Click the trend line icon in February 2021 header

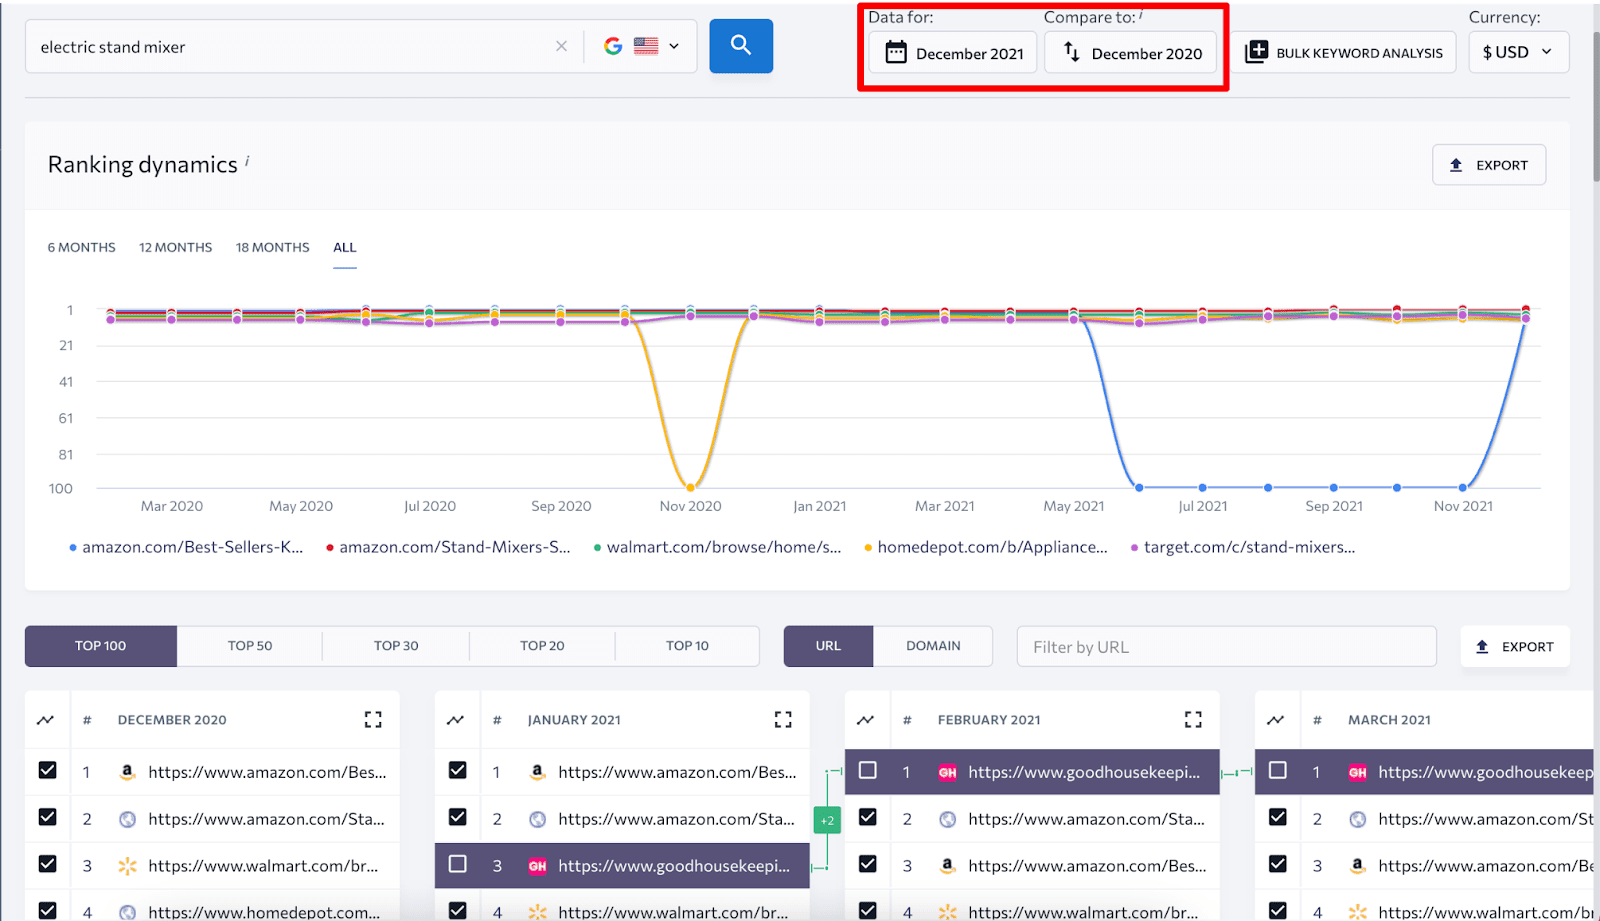click(866, 720)
